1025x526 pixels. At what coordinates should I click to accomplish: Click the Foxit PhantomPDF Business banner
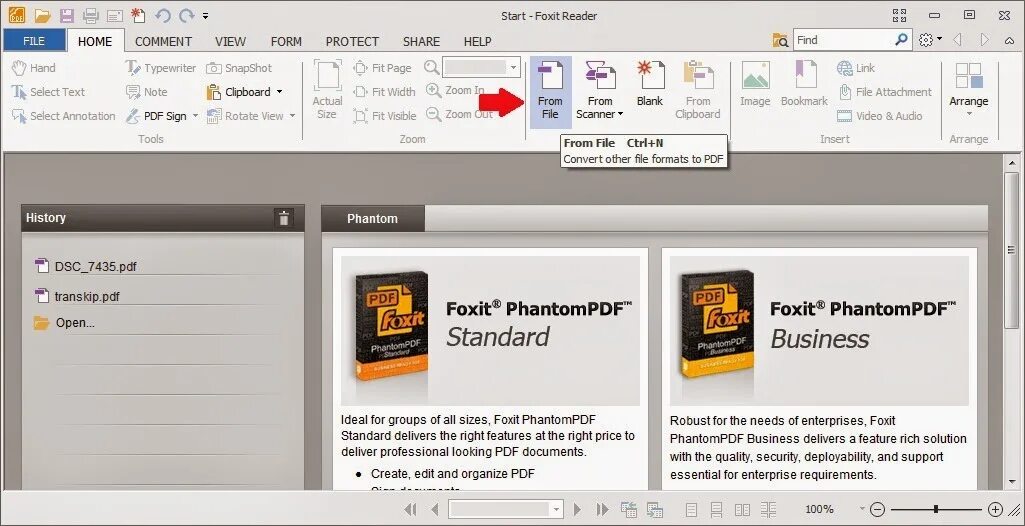[820, 331]
